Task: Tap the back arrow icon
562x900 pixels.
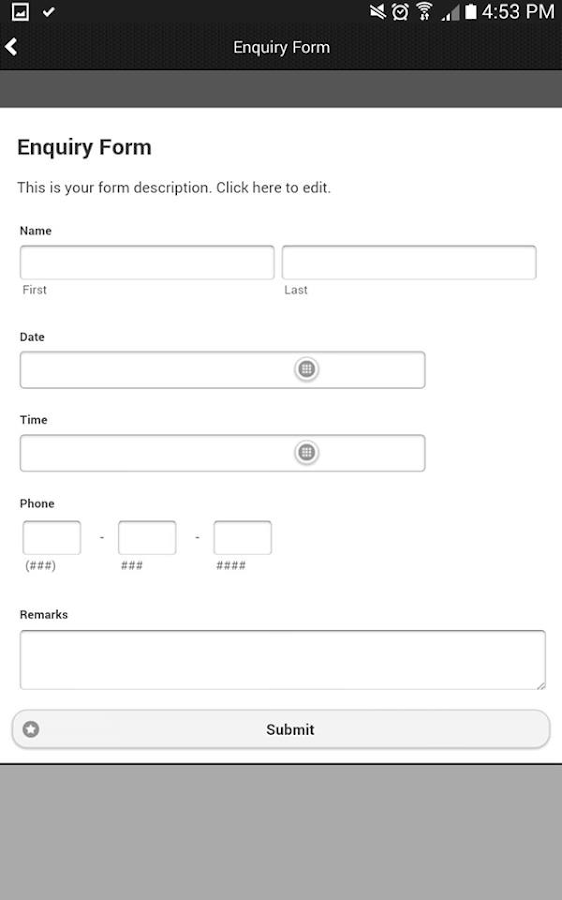Action: [x=11, y=46]
